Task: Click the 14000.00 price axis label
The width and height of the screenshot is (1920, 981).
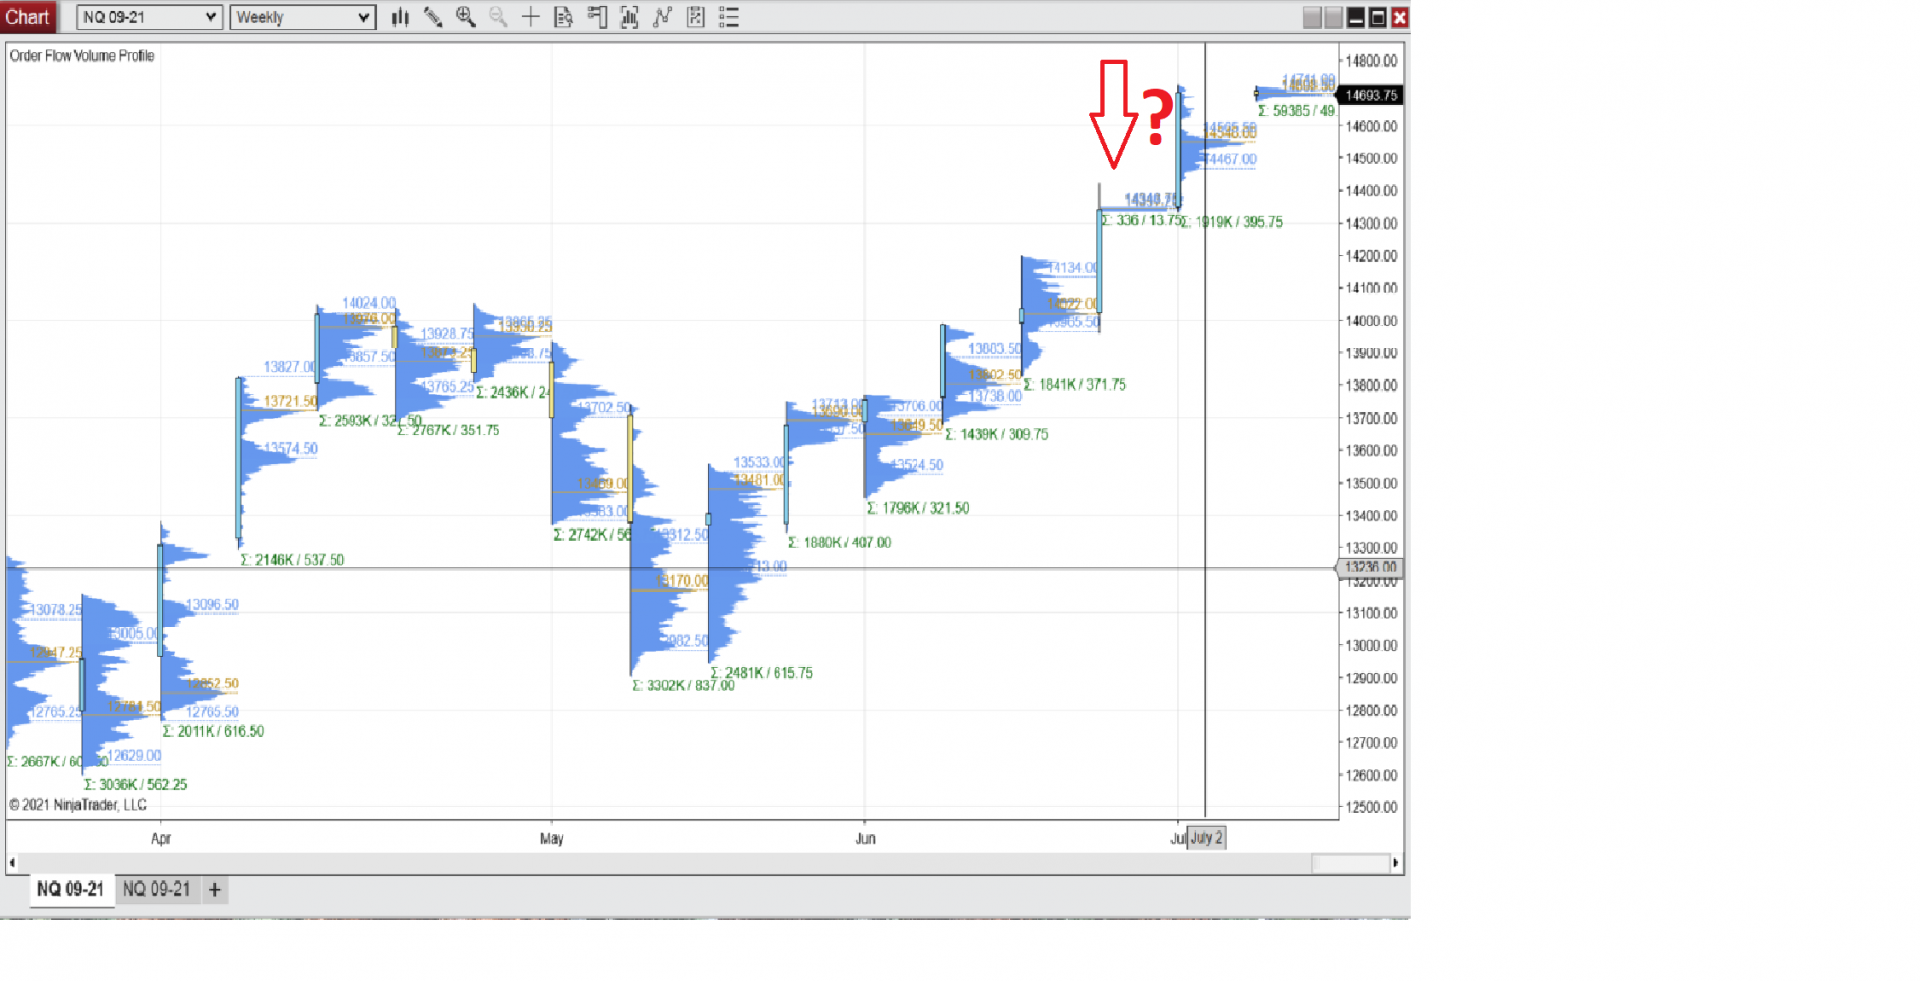Action: [1371, 321]
